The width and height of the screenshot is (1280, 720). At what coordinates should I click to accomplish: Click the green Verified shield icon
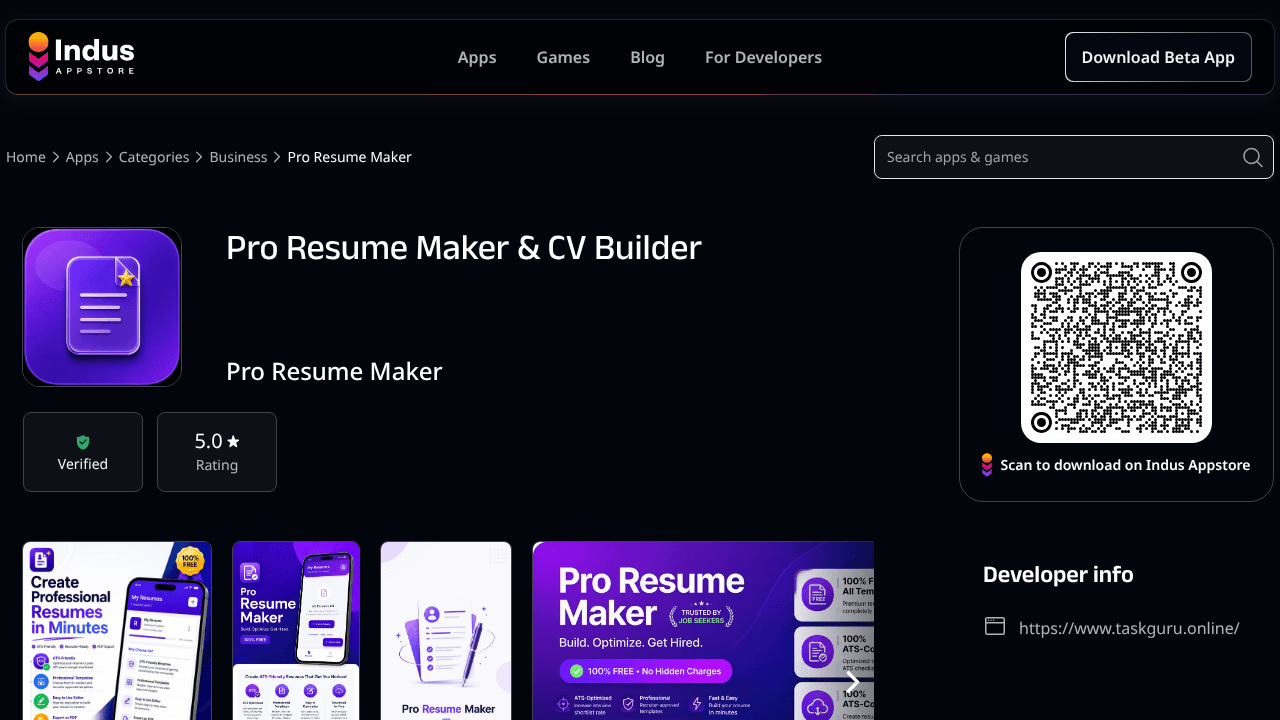(83, 442)
